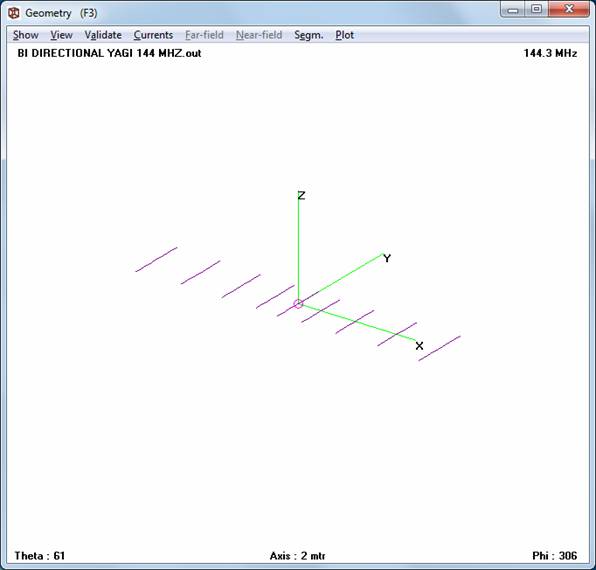Click the Z axis label

tap(301, 196)
